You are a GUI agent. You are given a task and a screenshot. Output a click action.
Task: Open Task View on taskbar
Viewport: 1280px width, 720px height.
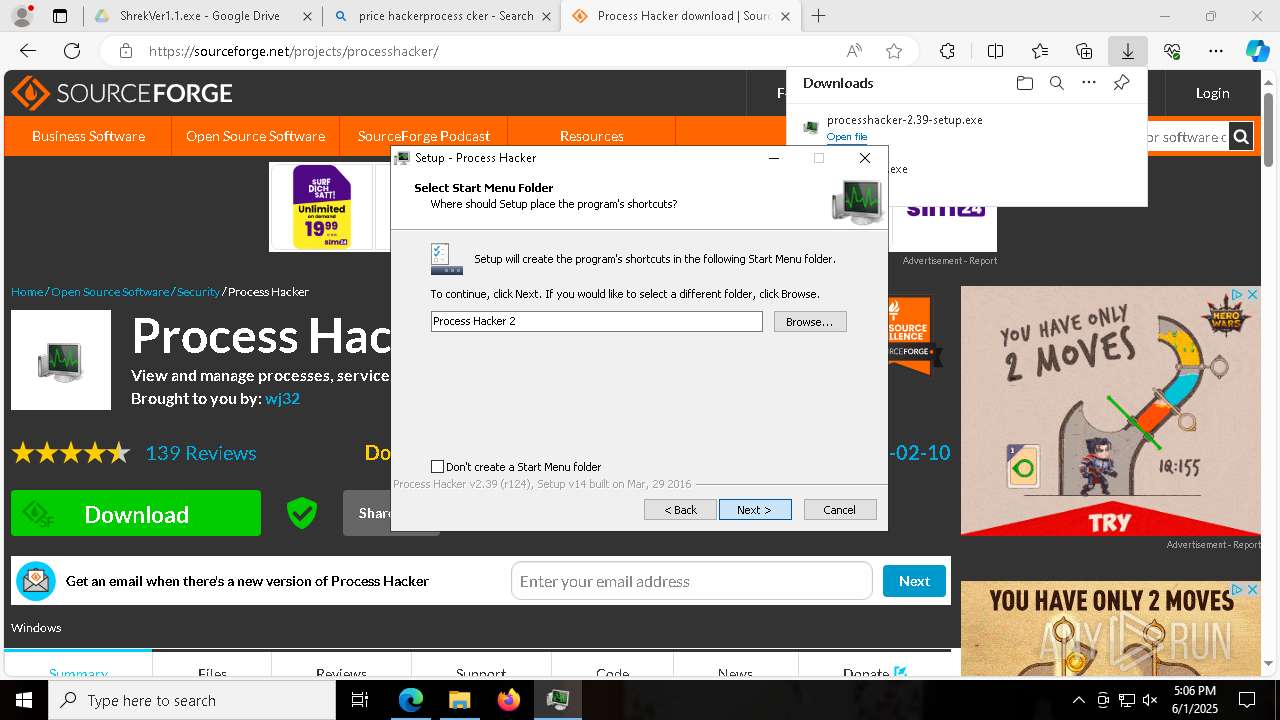(360, 700)
